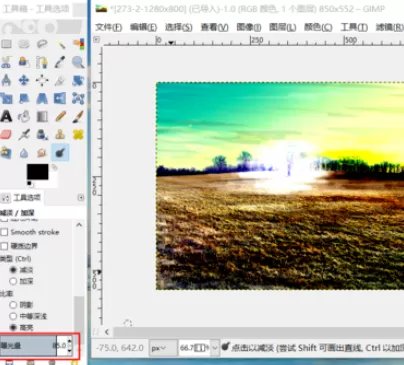The width and height of the screenshot is (404, 365).
Task: Click the tool options scrollbar up arrow
Action: [x=79, y=225]
